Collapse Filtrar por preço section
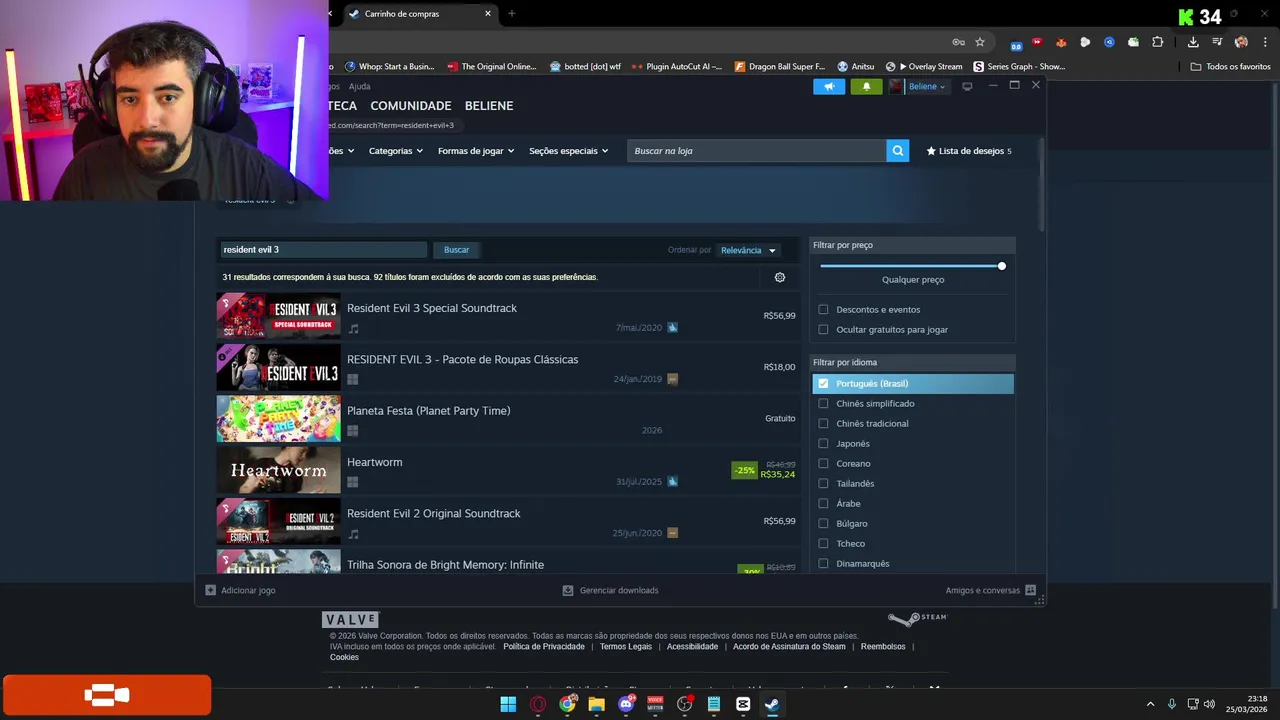The image size is (1280, 720). 912,245
